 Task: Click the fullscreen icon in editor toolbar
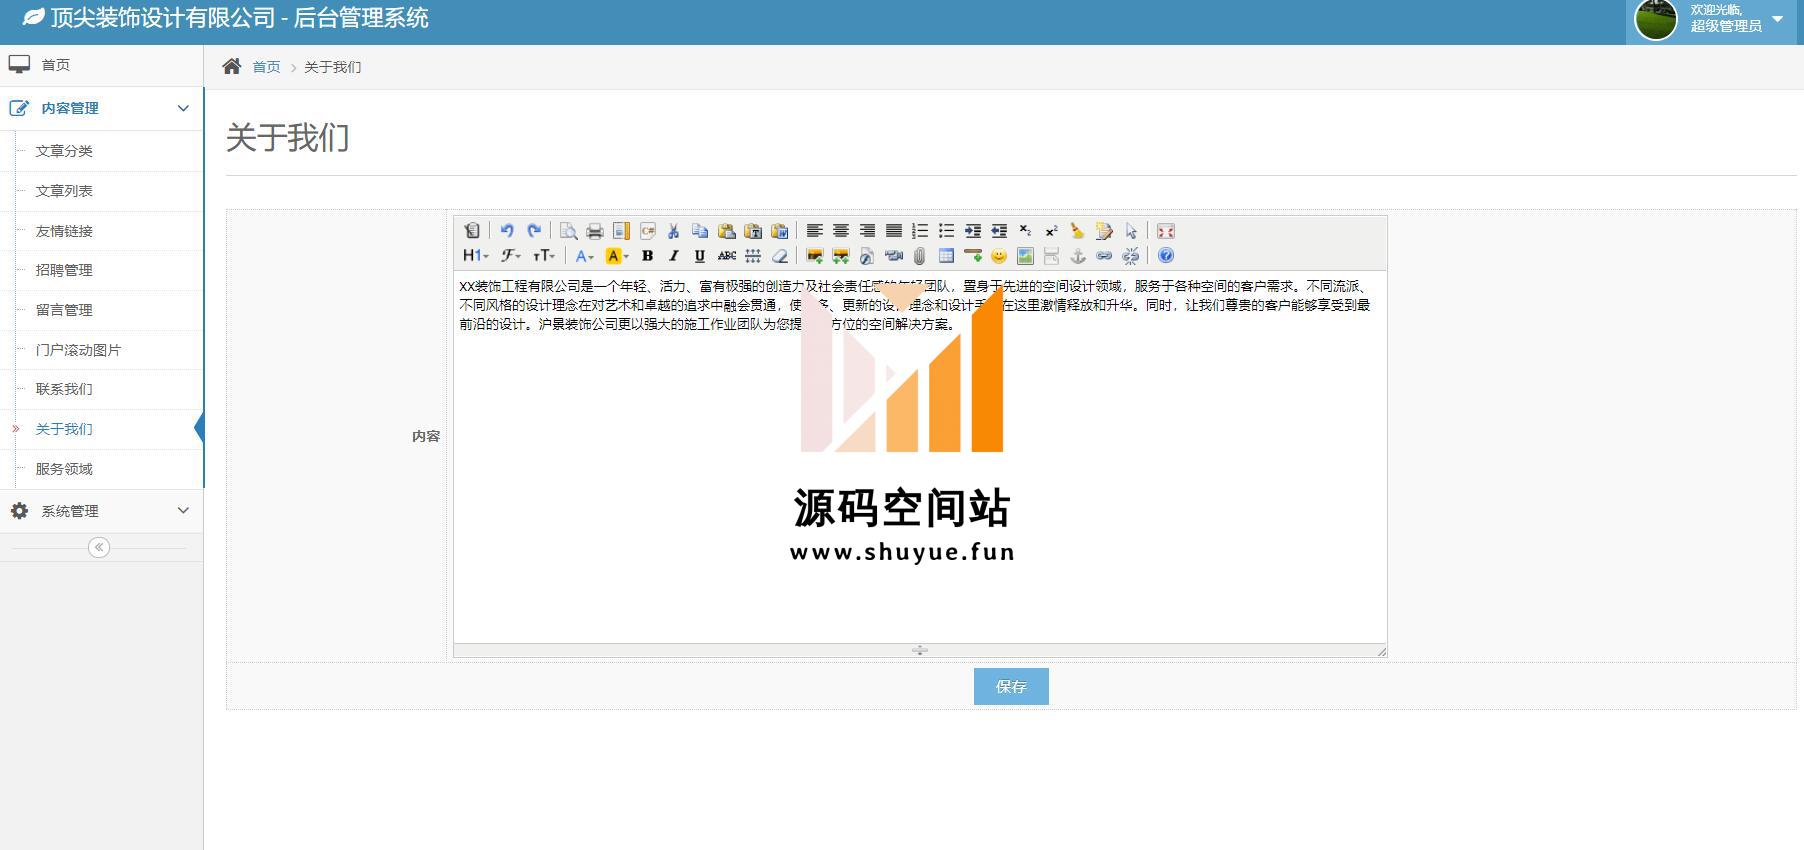click(x=1165, y=231)
